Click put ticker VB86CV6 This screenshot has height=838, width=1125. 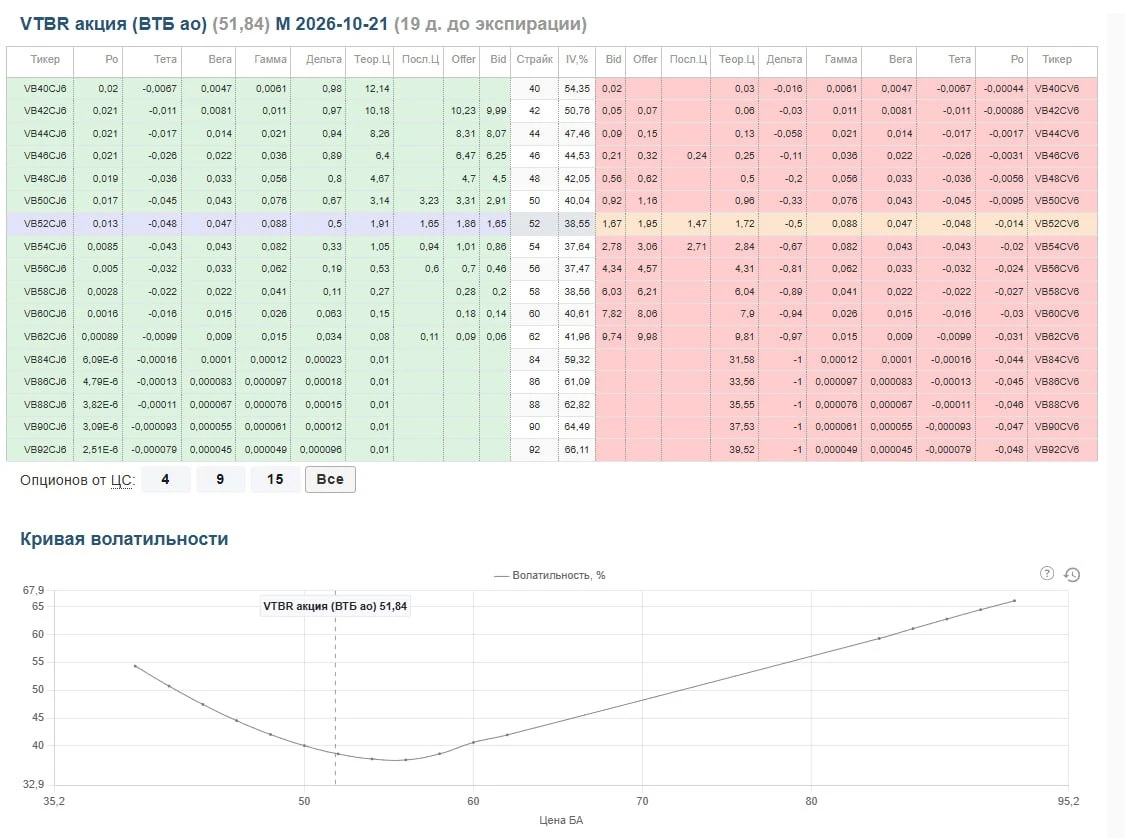(1057, 382)
